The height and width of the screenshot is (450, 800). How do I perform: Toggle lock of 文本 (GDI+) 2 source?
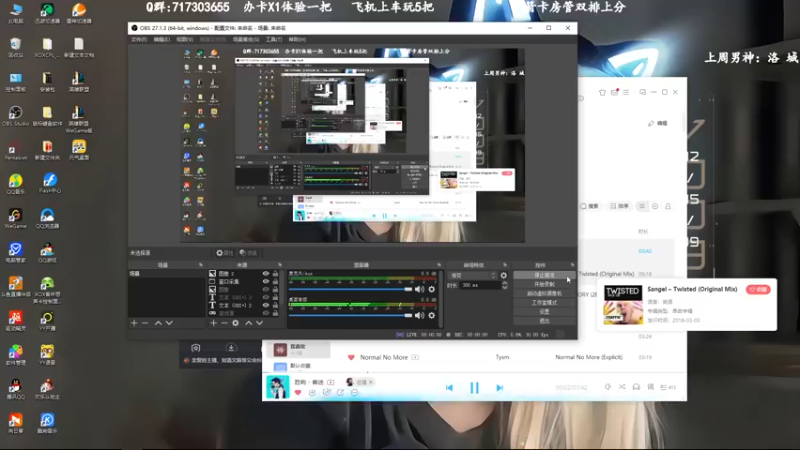(x=276, y=305)
